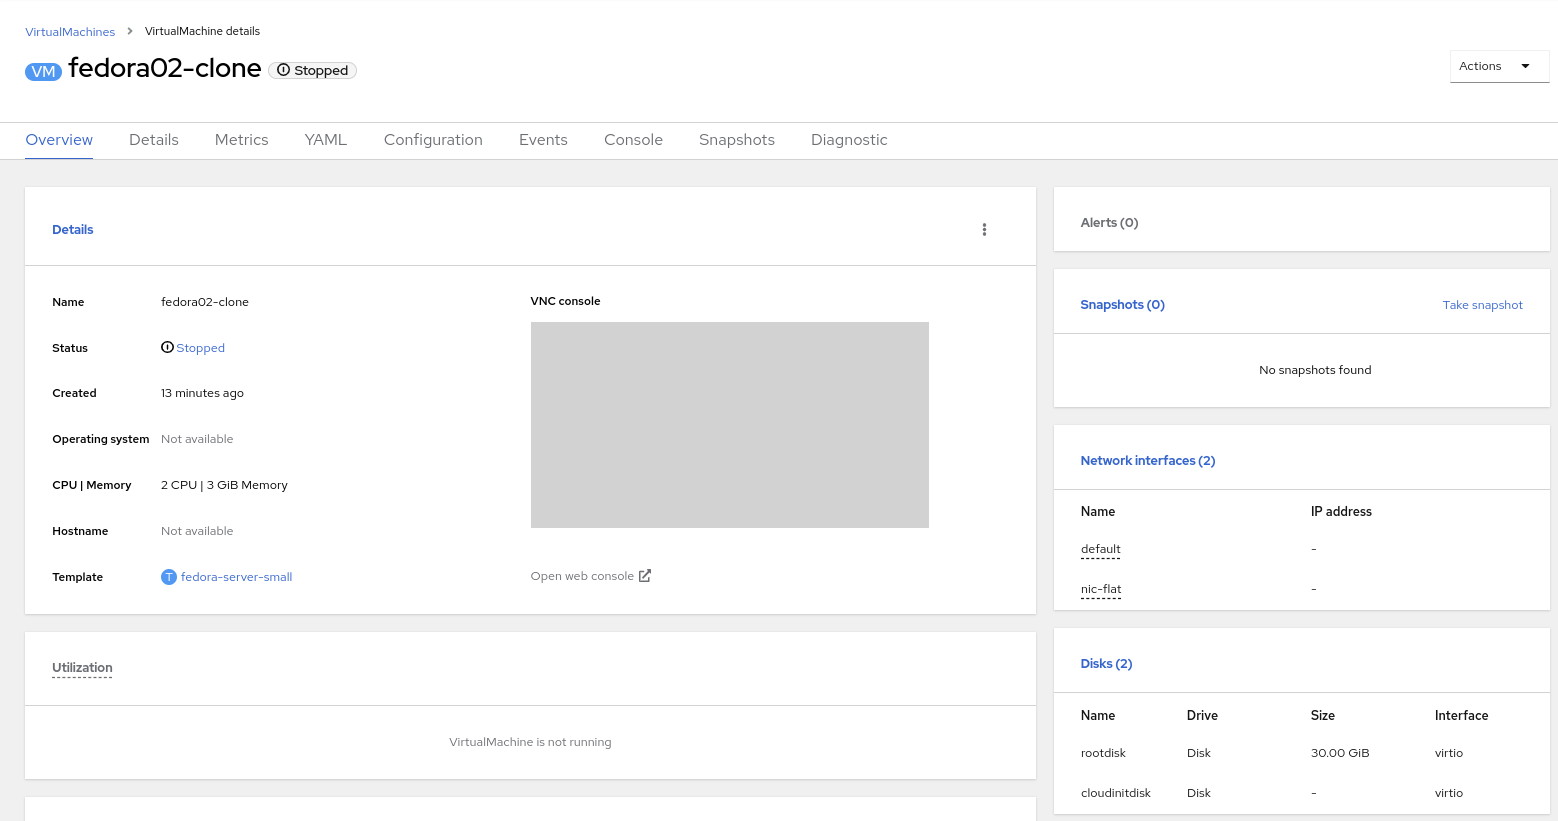
Task: Open the Disks (2) link
Action: 1106,664
